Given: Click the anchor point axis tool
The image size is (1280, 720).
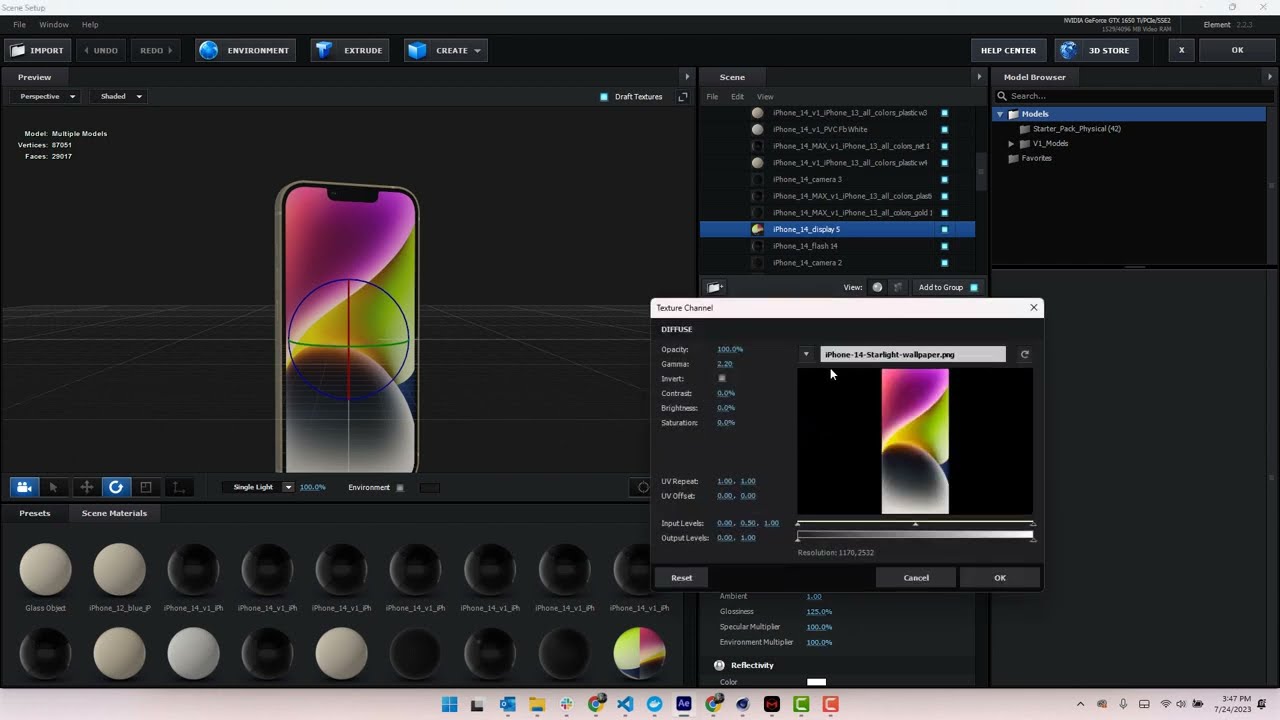Looking at the screenshot, I should tap(178, 487).
